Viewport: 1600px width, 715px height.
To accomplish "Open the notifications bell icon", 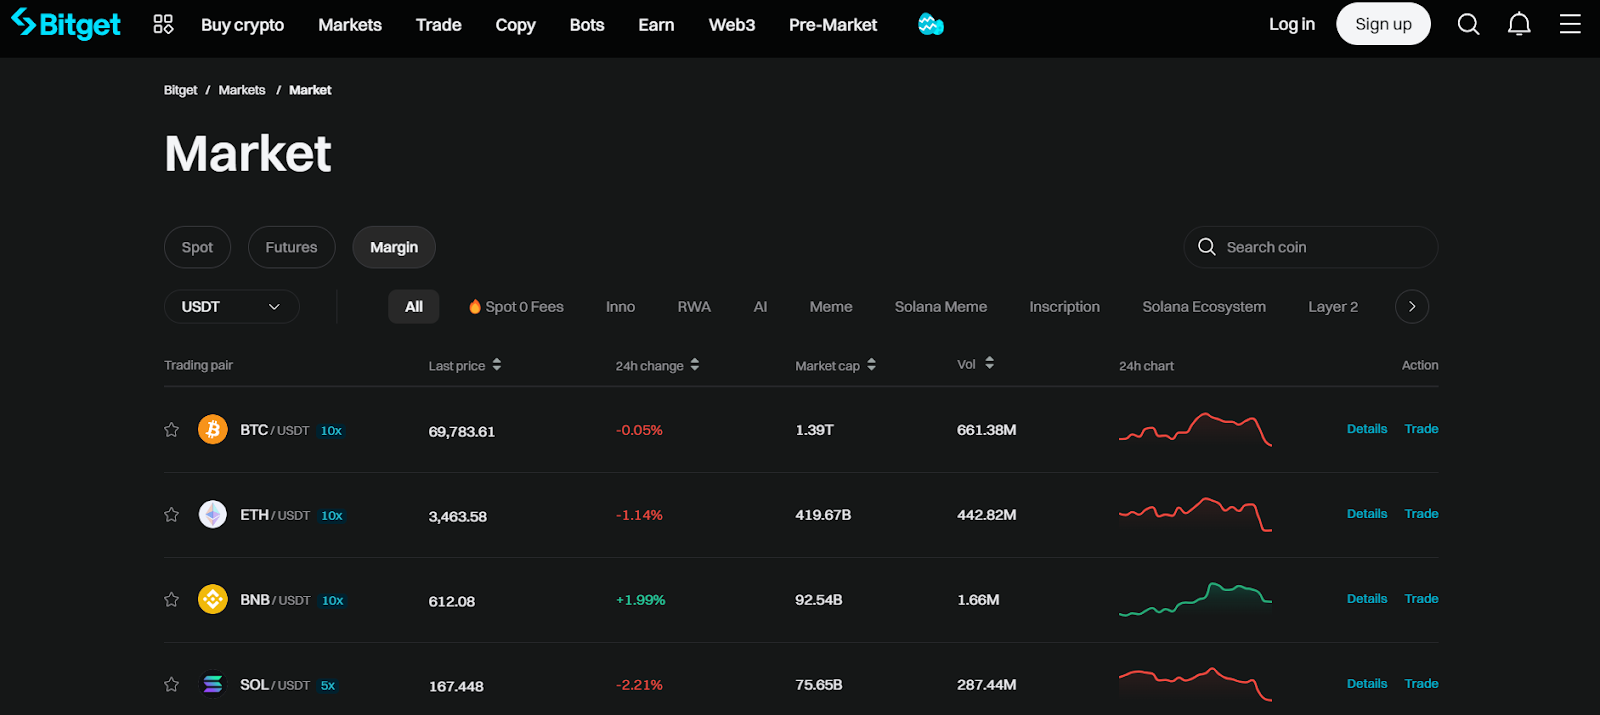I will pos(1519,24).
